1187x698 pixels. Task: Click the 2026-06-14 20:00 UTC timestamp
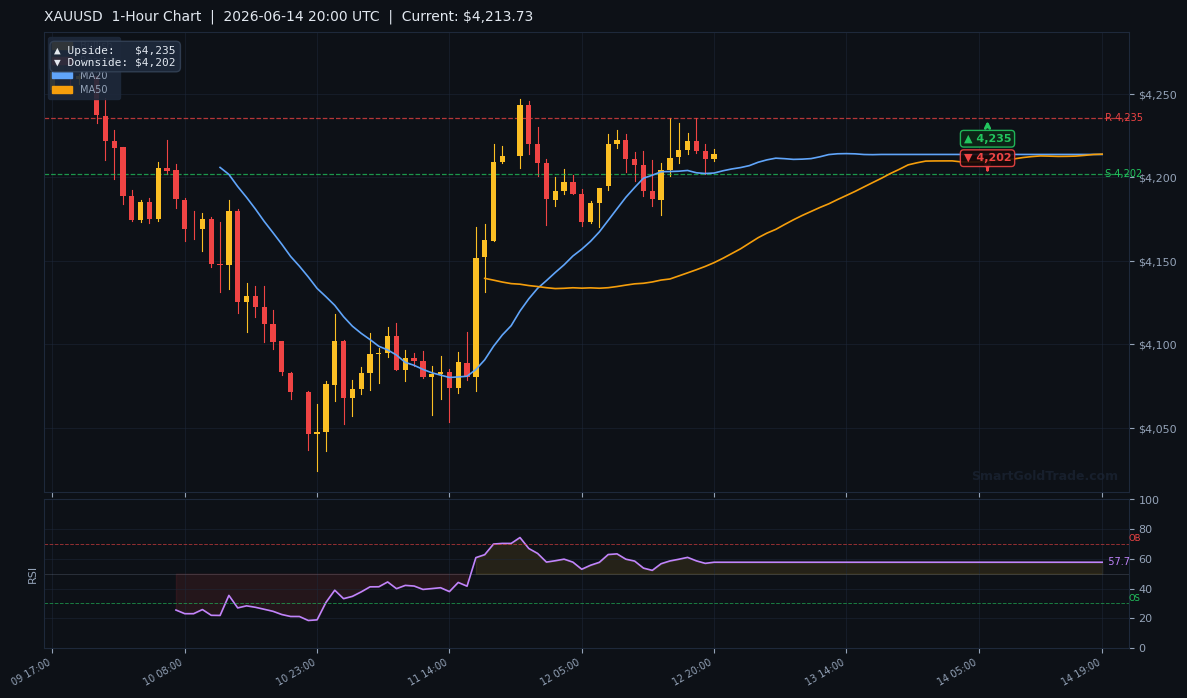[x=301, y=17]
